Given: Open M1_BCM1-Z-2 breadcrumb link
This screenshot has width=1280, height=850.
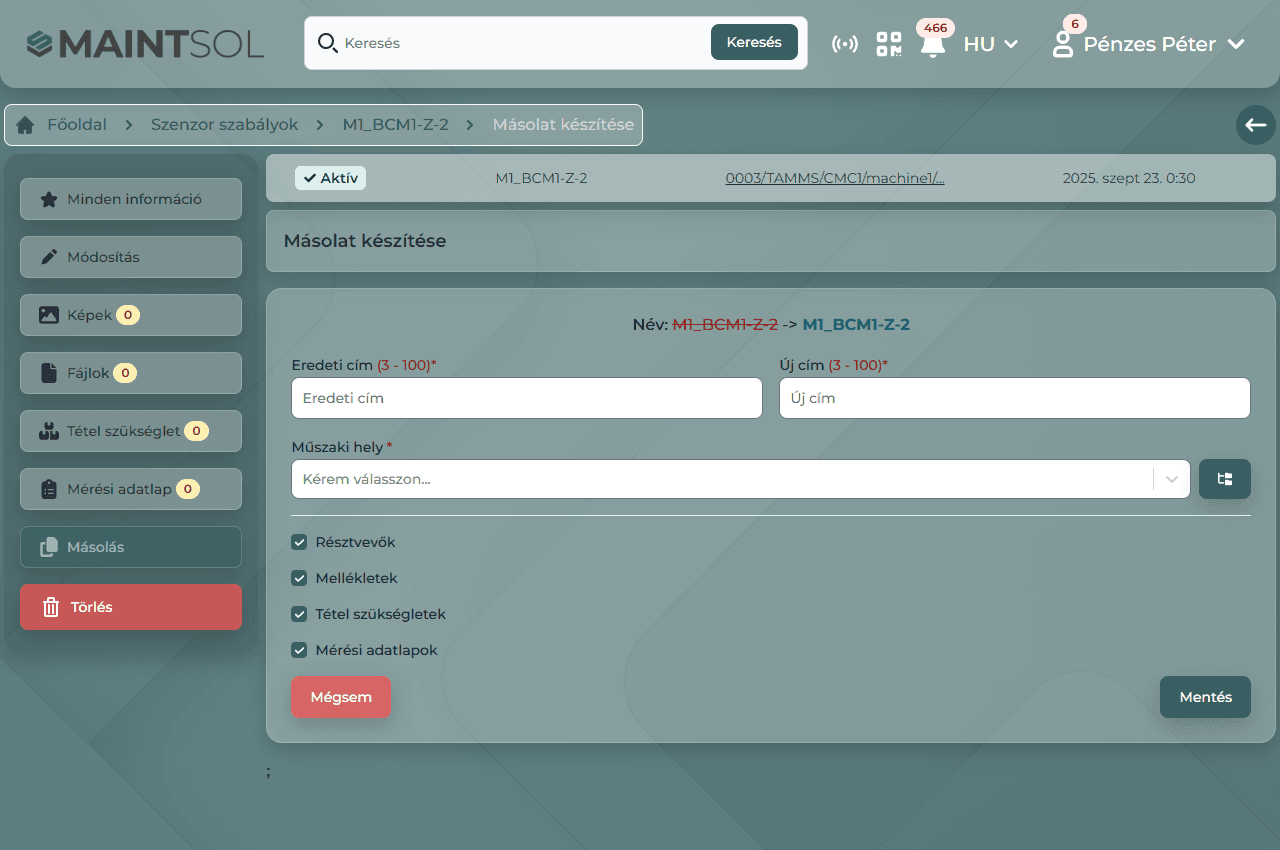Looking at the screenshot, I should [395, 125].
